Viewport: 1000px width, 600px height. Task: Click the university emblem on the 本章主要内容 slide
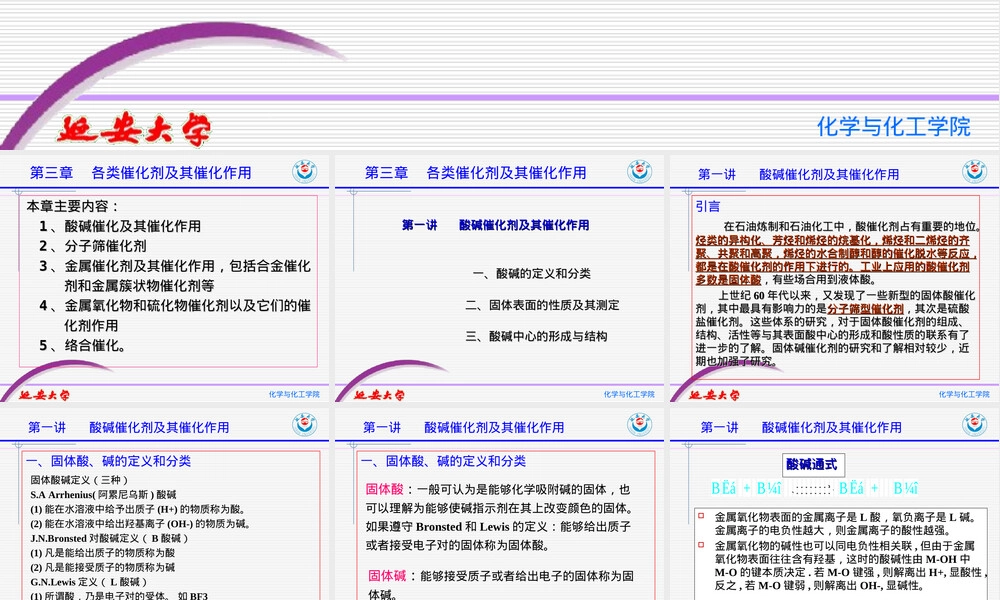click(305, 172)
